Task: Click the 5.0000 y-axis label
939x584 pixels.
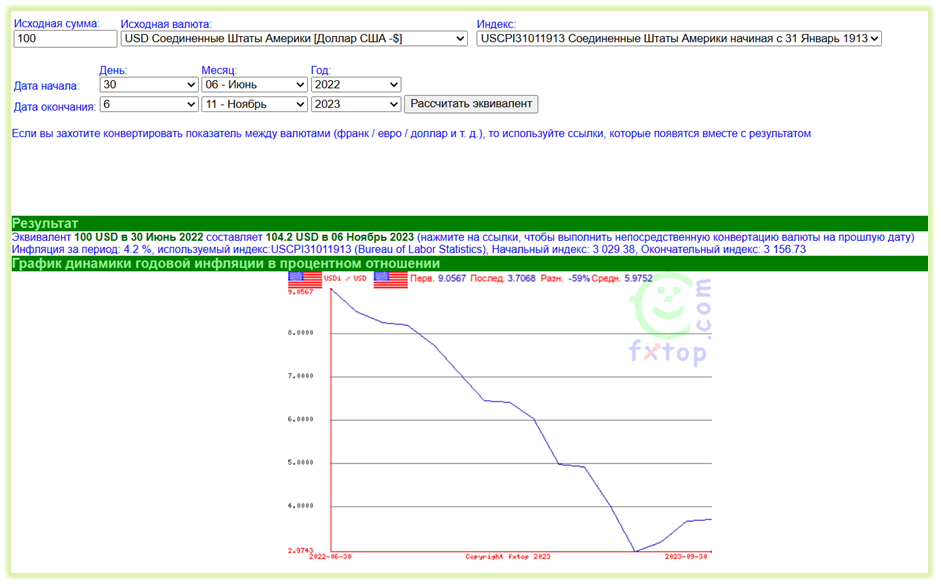Action: [x=301, y=463]
